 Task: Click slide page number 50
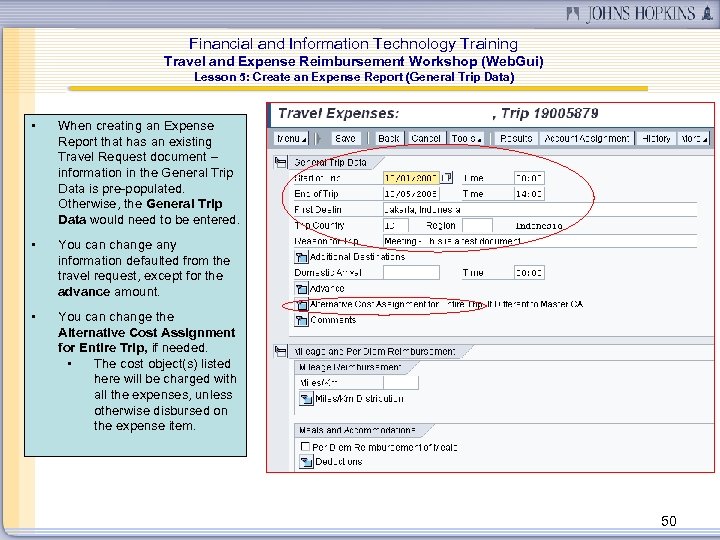tap(669, 521)
